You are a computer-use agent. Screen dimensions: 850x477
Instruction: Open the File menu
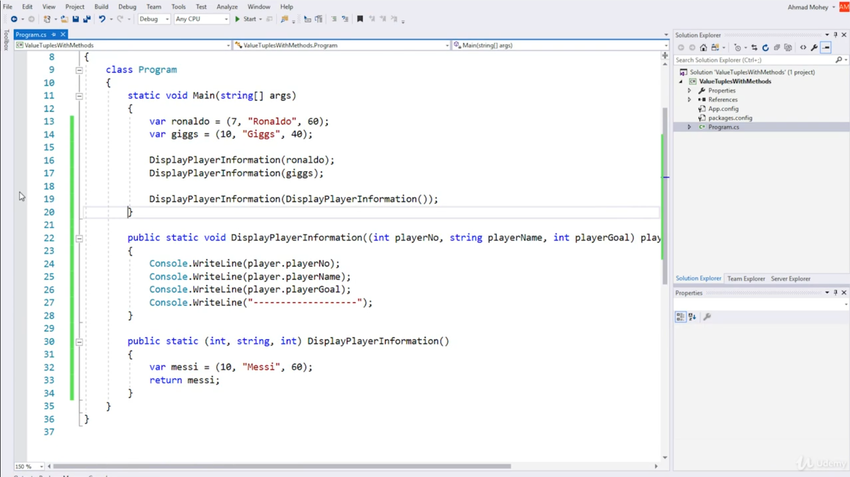8,7
